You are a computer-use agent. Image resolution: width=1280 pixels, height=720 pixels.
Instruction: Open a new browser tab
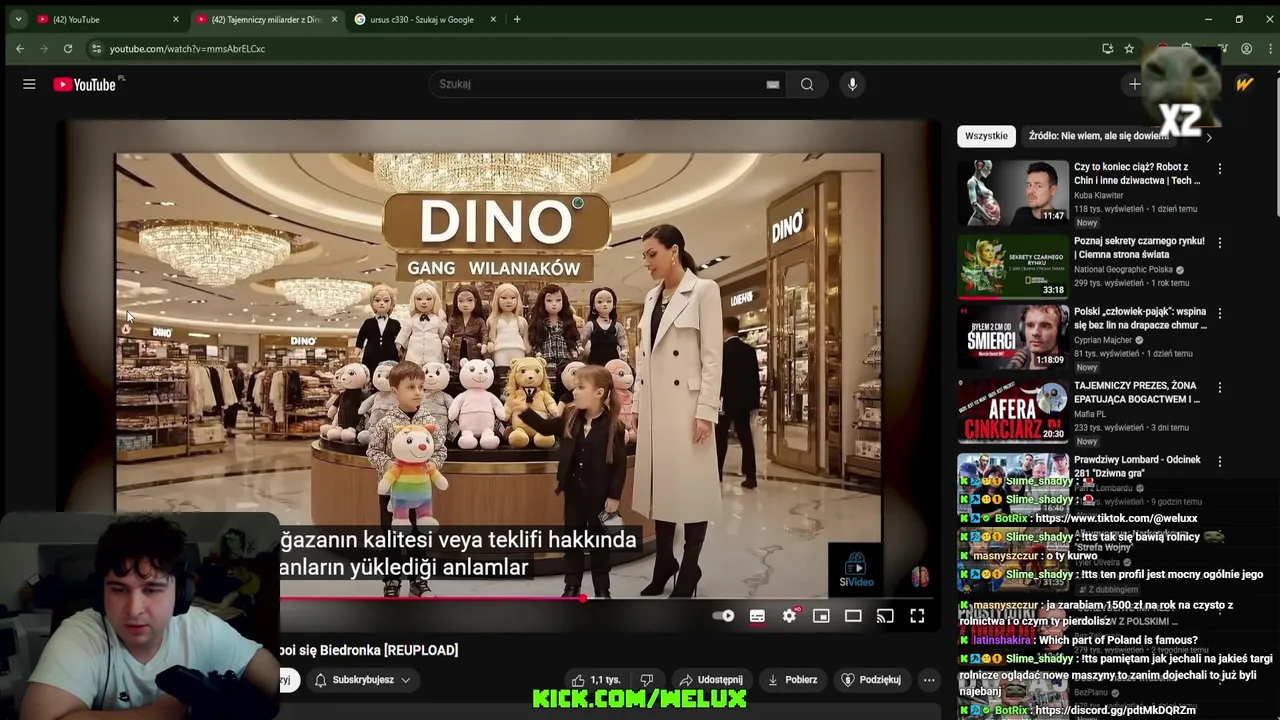(517, 19)
